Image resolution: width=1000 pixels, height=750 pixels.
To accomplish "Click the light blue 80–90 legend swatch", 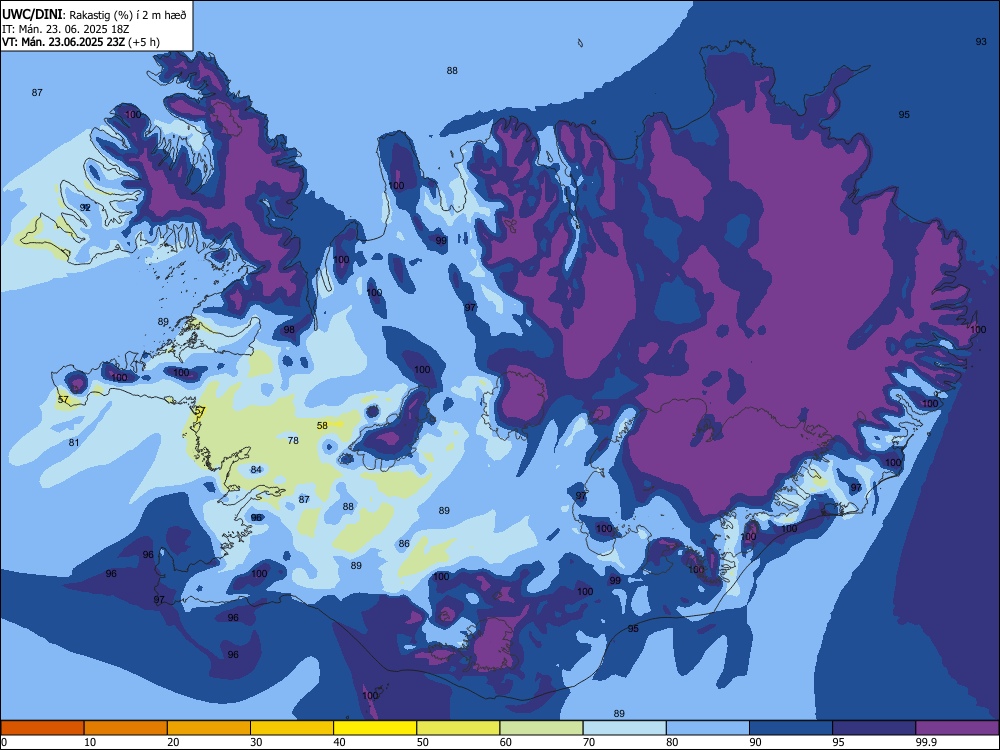I will (x=708, y=728).
